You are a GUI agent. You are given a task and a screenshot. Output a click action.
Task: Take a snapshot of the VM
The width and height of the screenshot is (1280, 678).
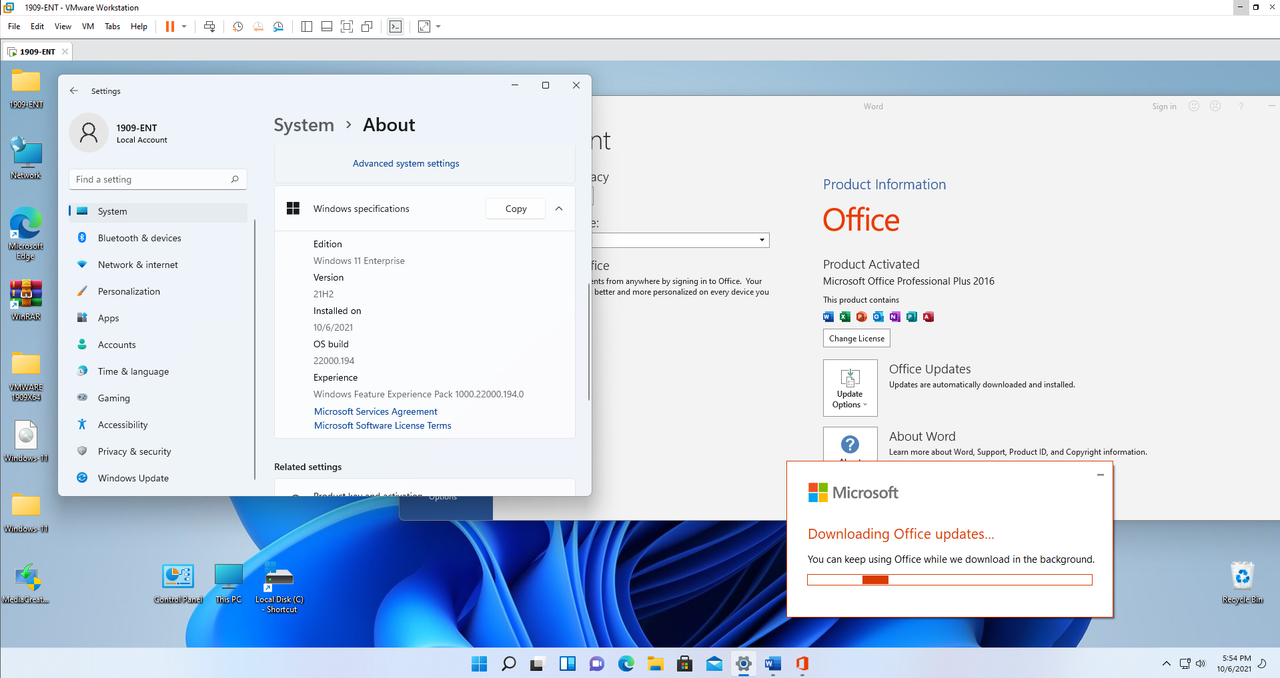coord(238,26)
